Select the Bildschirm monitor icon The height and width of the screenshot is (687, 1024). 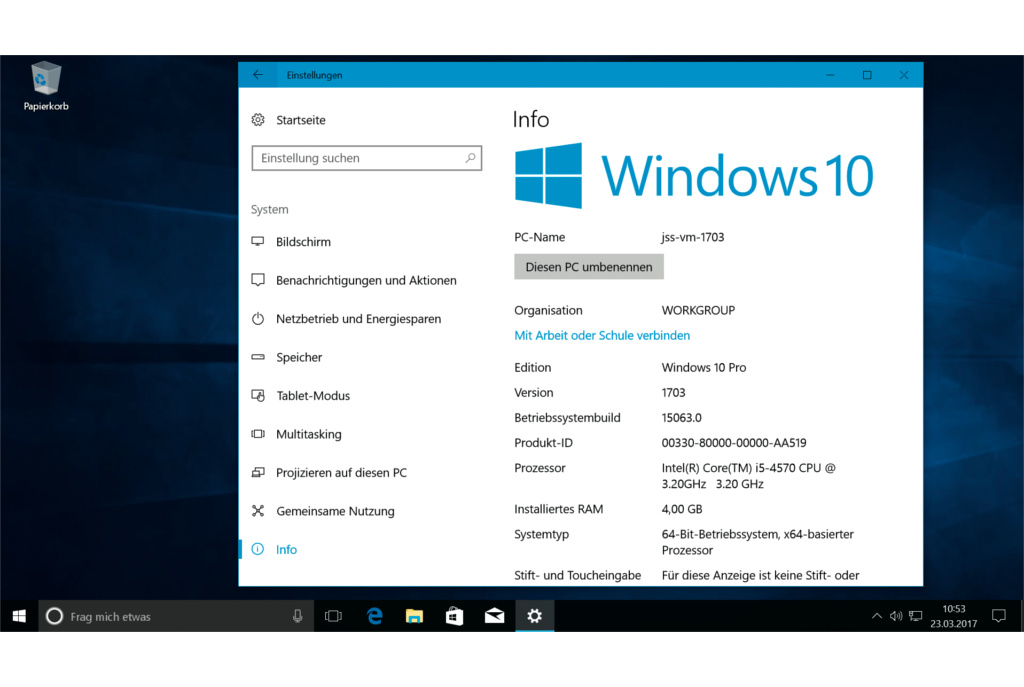coord(258,242)
